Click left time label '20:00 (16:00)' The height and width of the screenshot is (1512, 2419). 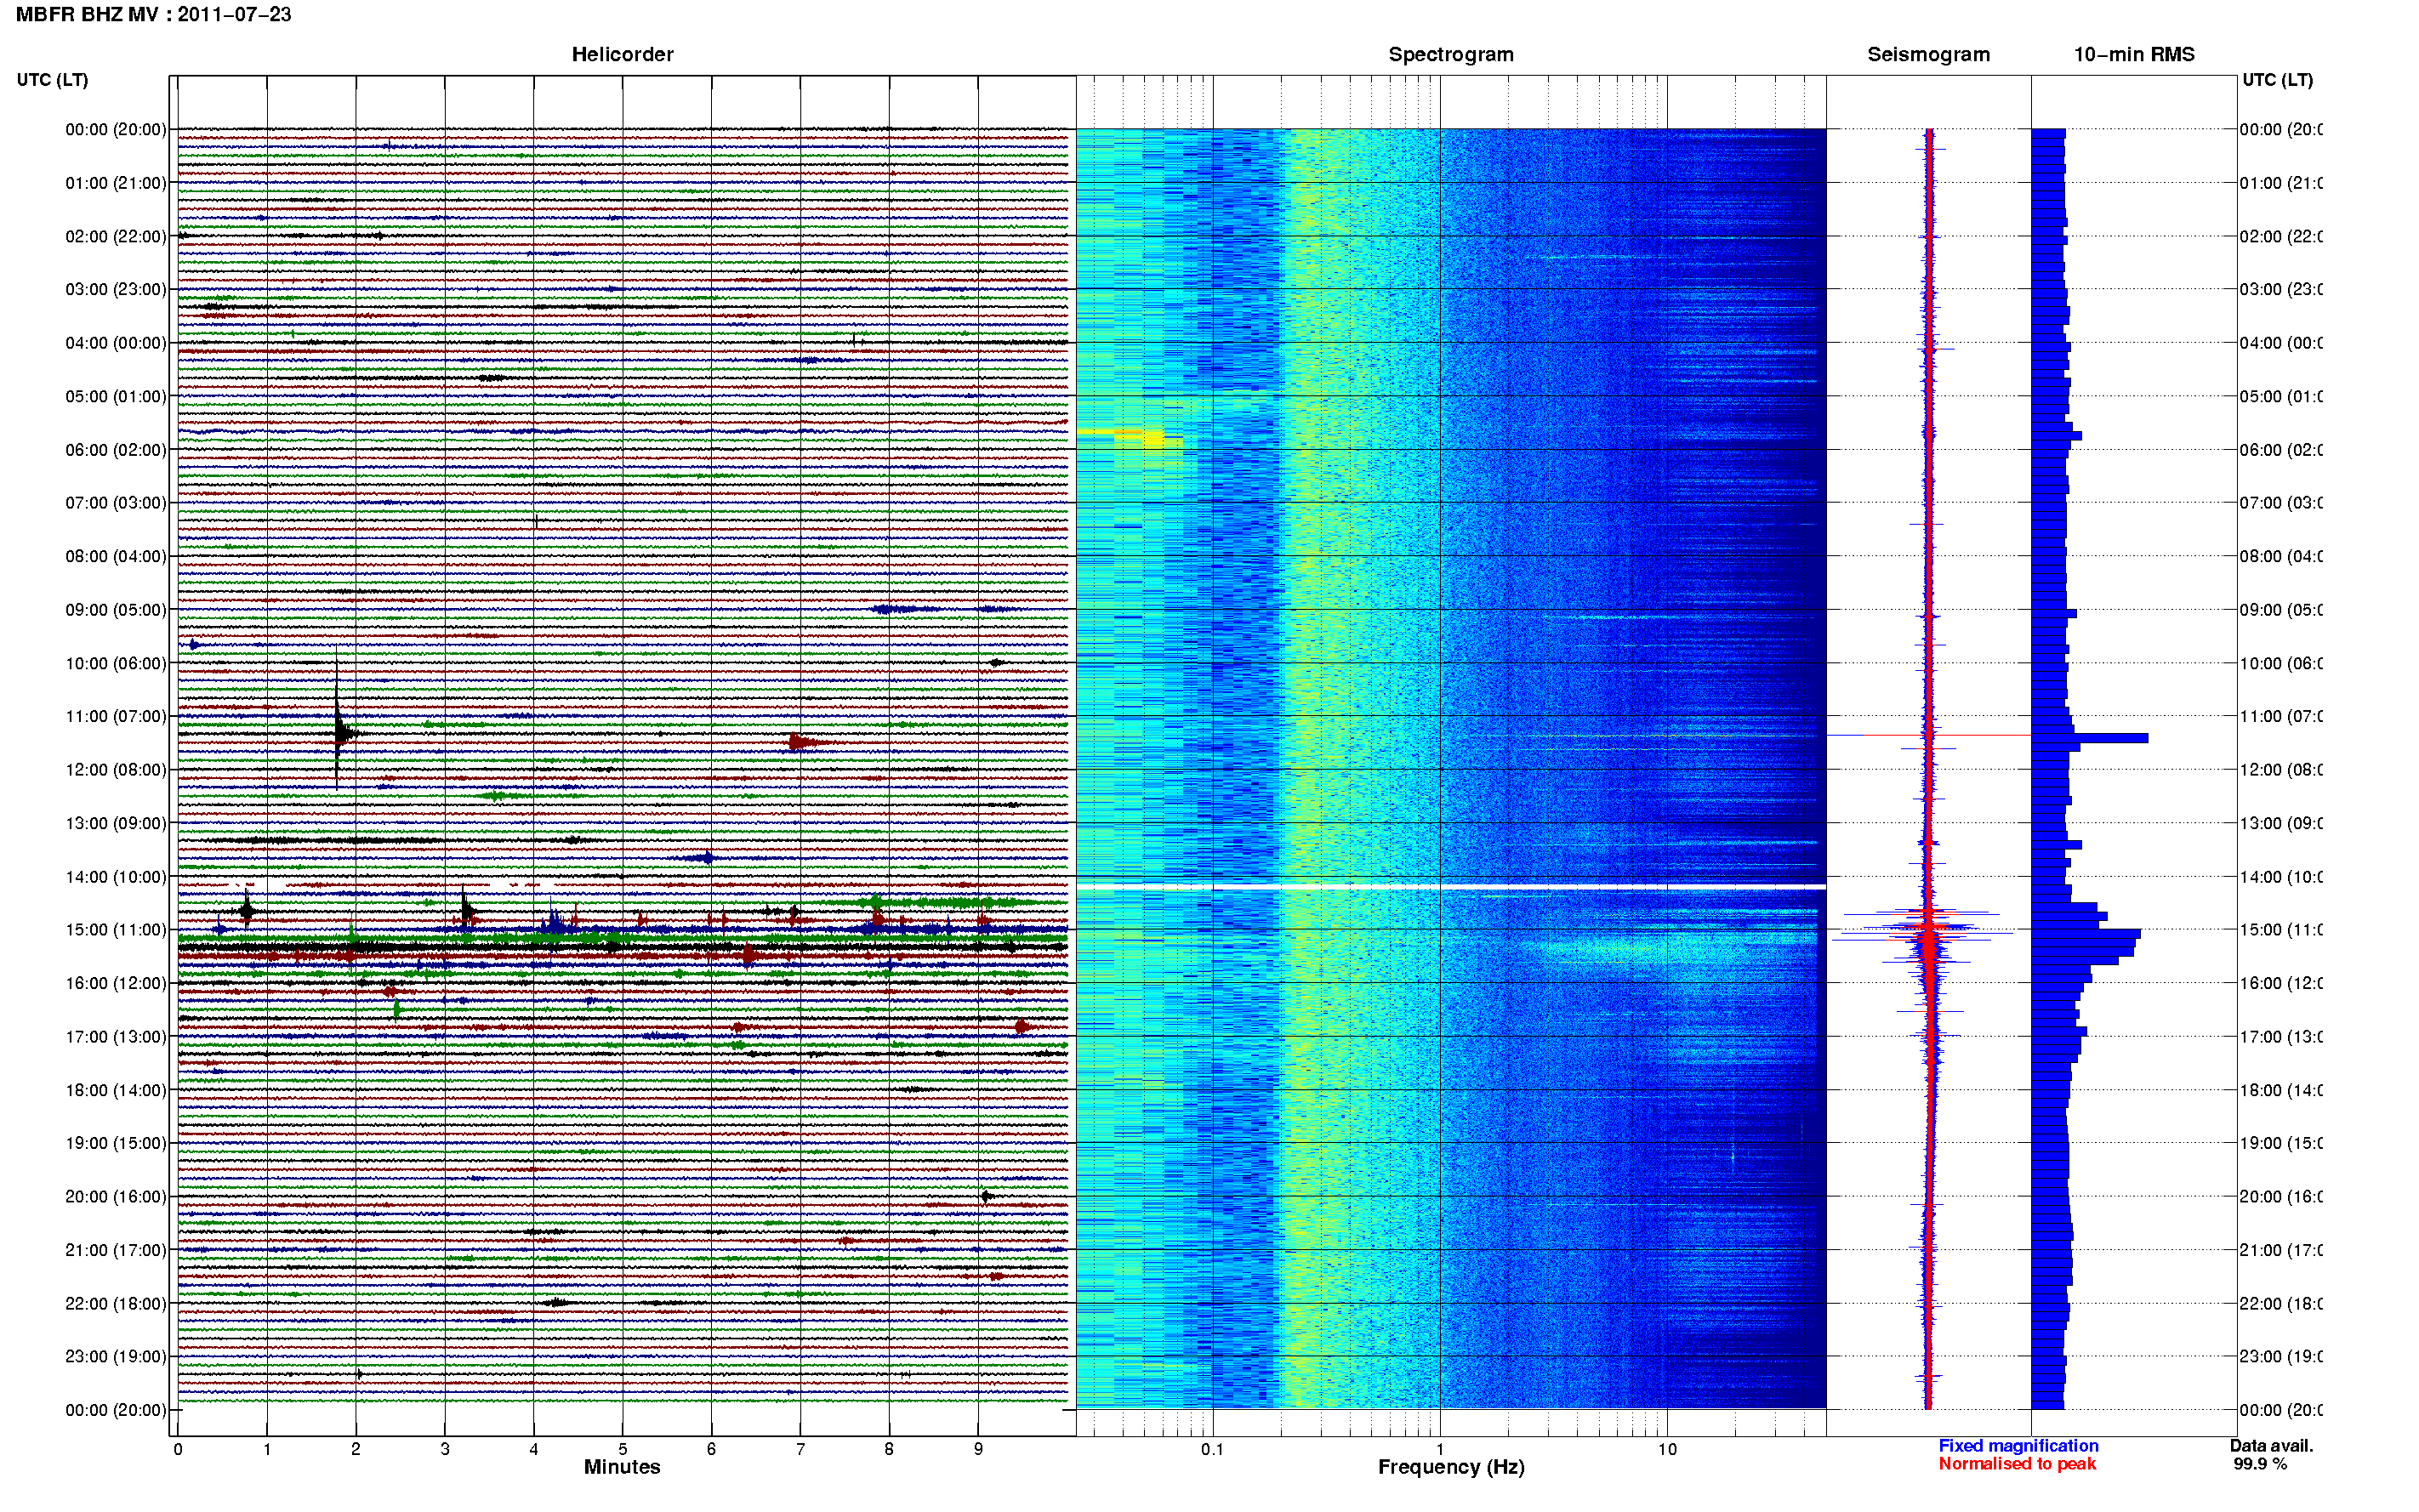pyautogui.click(x=116, y=1197)
